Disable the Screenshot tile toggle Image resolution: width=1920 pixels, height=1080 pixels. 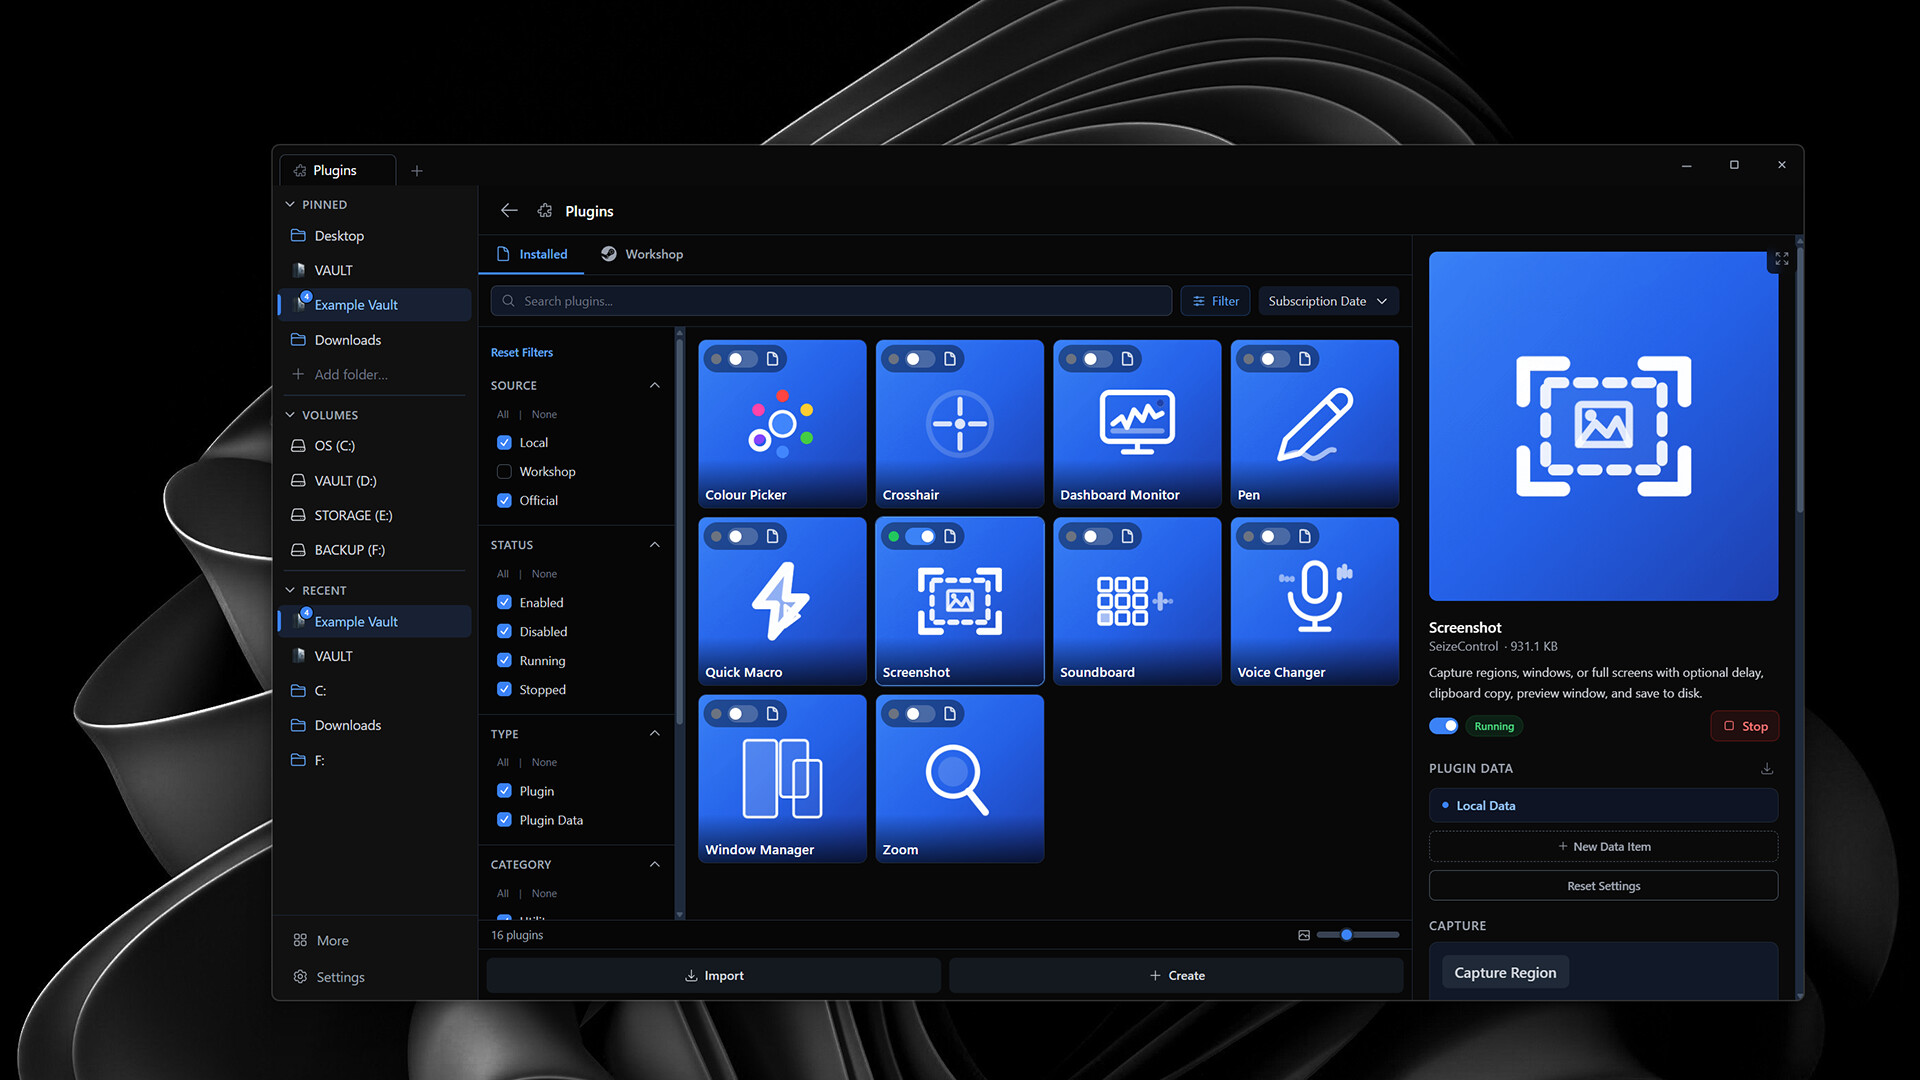tap(921, 537)
